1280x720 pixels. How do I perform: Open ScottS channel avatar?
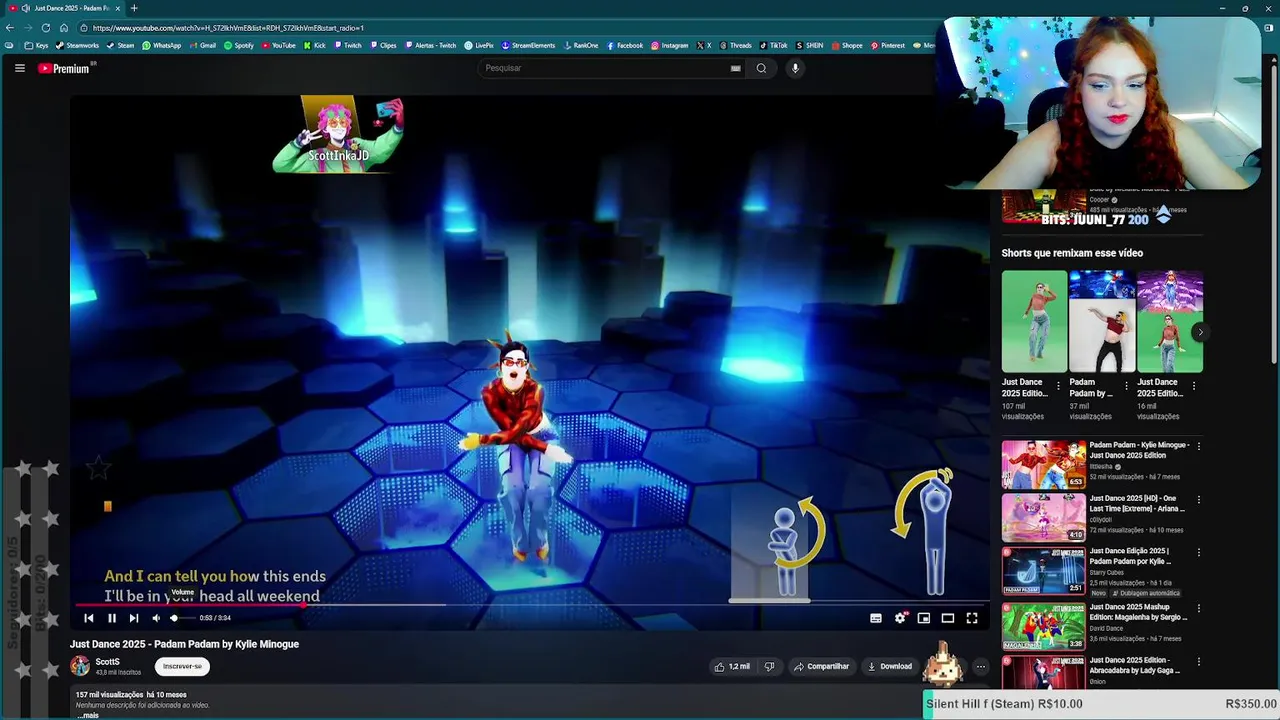(80, 666)
